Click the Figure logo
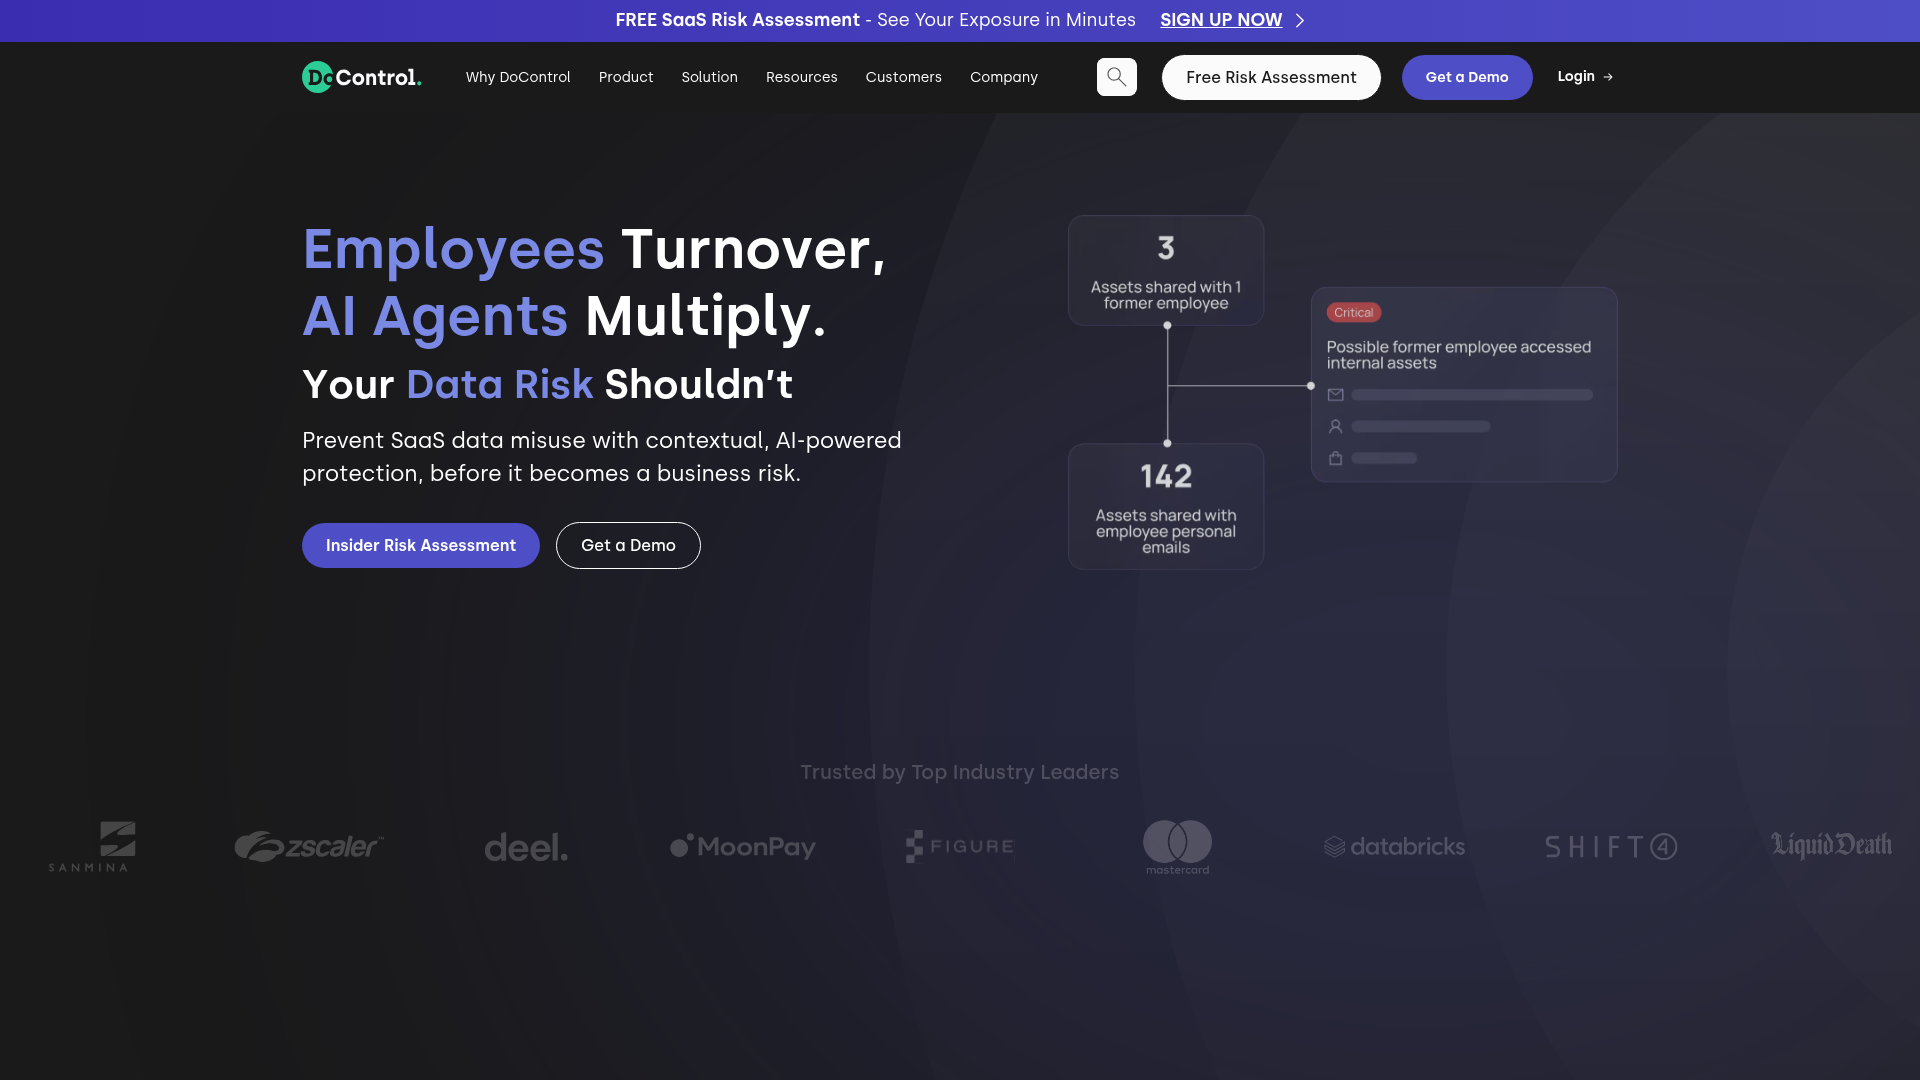This screenshot has height=1080, width=1920. (960, 846)
